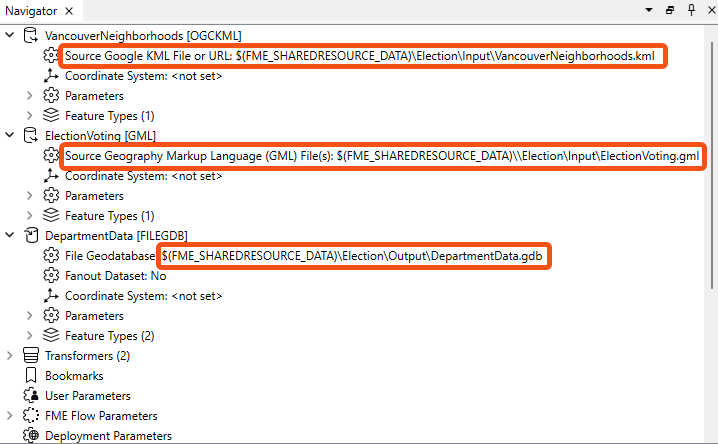
Task: Click the Deployment Parameters globe-gear icon
Action: point(31,435)
